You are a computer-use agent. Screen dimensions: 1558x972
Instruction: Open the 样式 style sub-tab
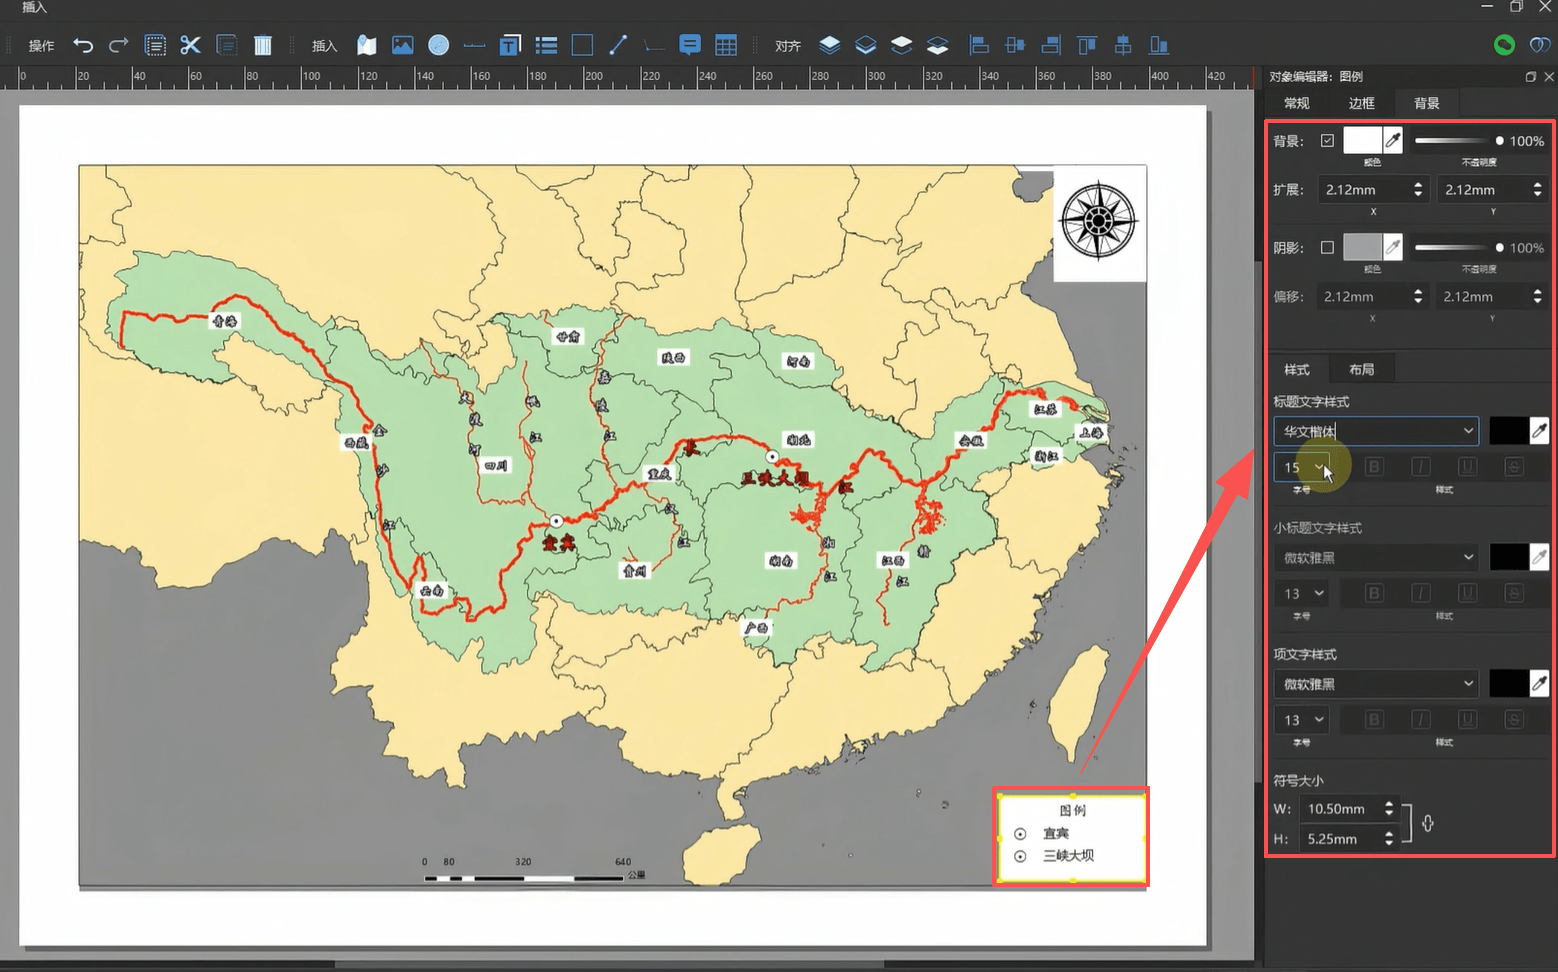coord(1297,369)
